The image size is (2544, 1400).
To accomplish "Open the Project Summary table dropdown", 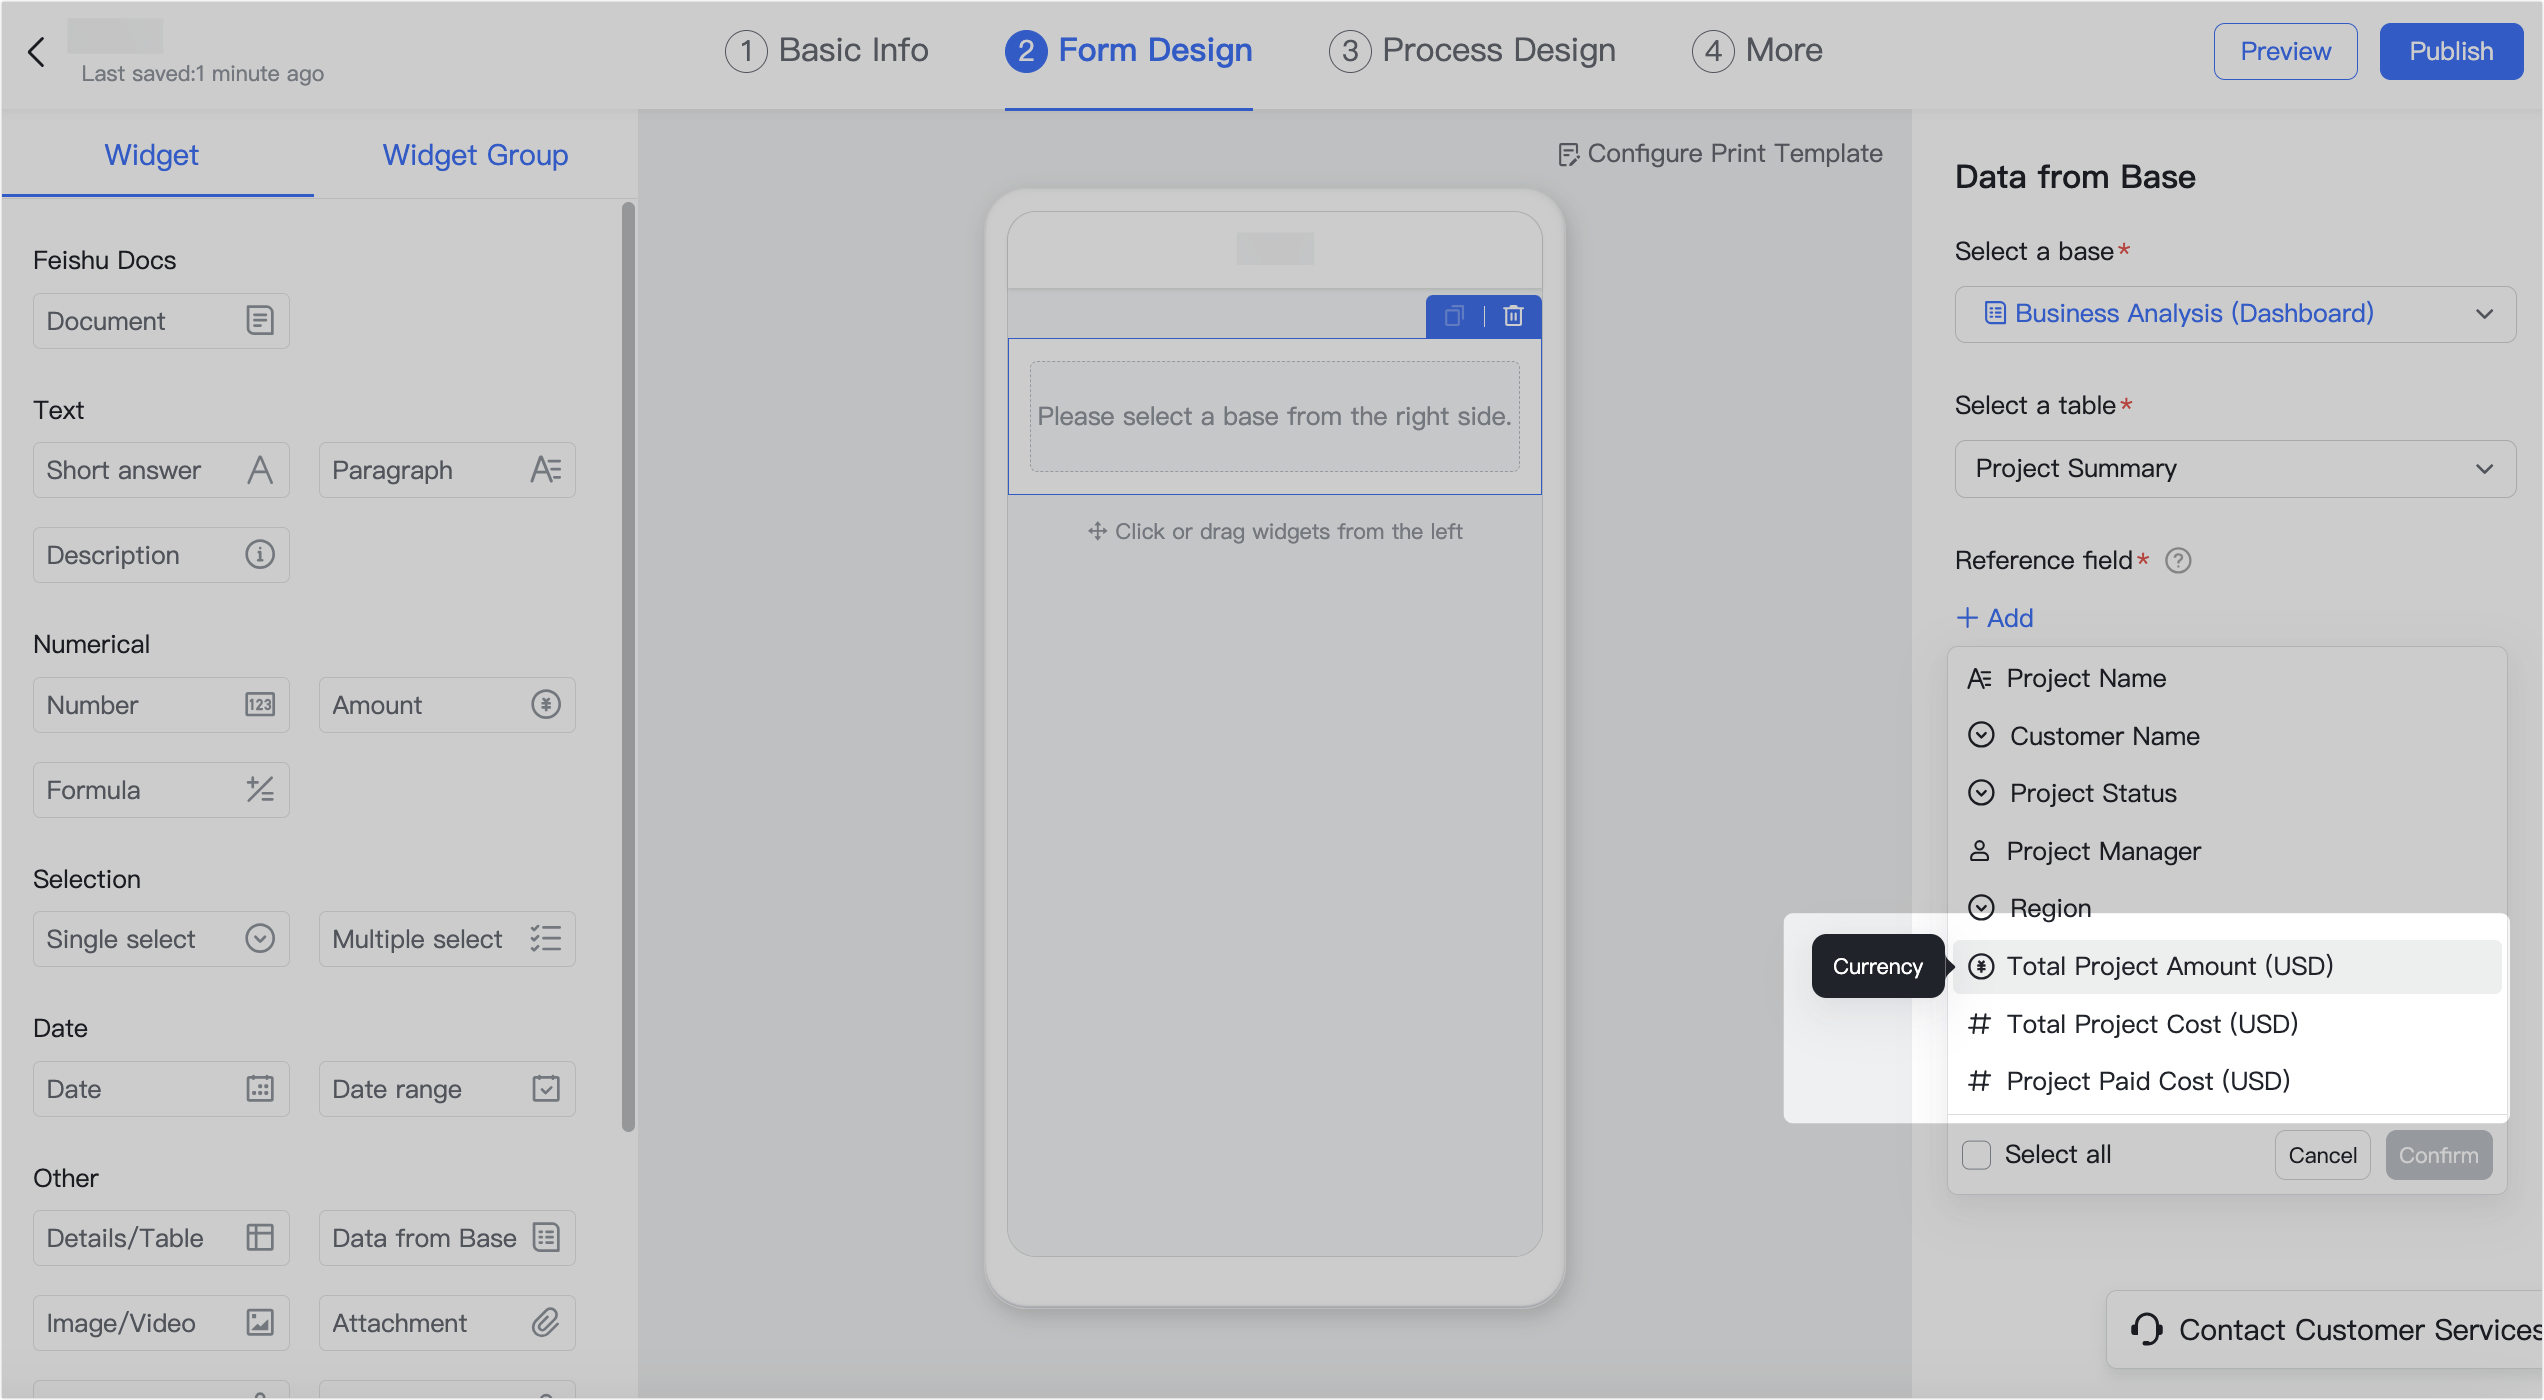I will (x=2234, y=469).
